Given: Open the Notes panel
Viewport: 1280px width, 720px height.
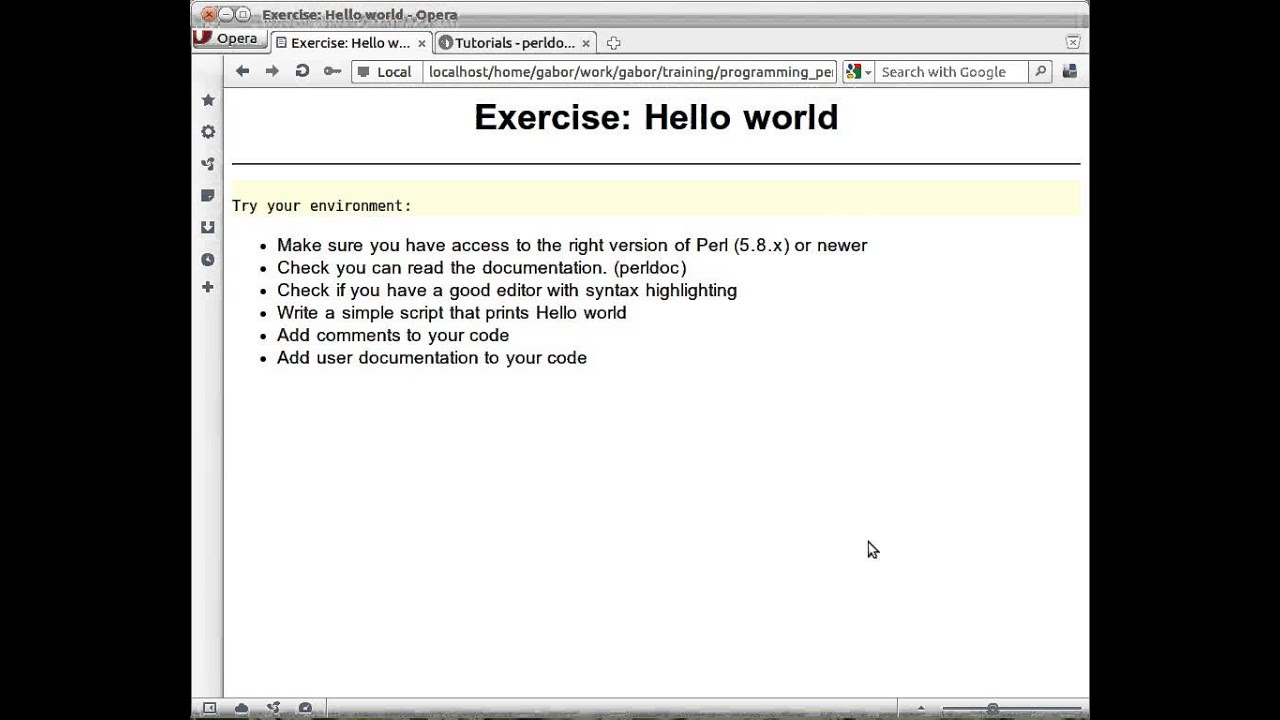Looking at the screenshot, I should point(208,196).
